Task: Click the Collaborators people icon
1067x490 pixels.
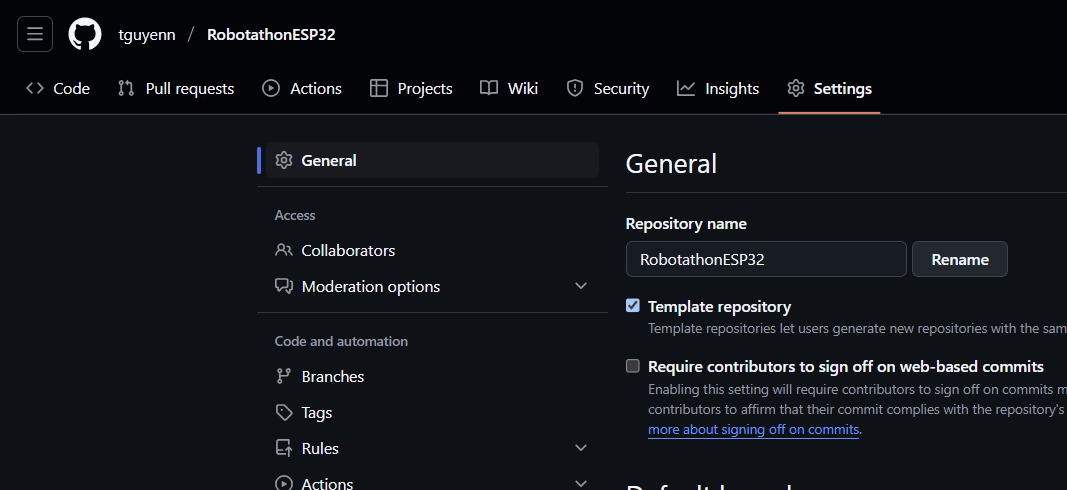Action: (284, 250)
